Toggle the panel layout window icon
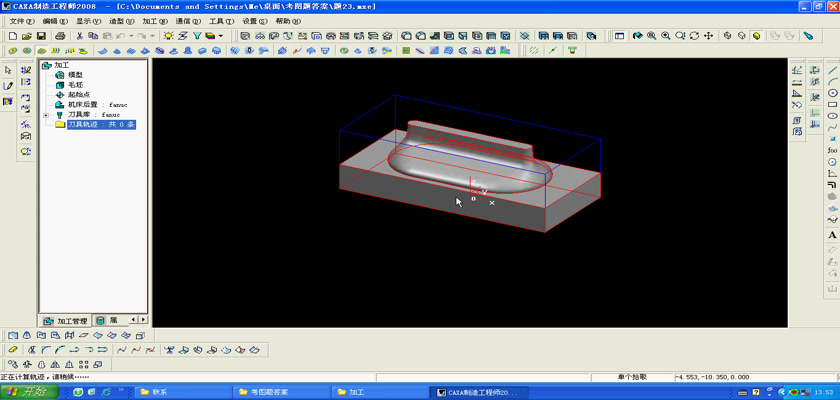The image size is (840, 400). point(619,36)
